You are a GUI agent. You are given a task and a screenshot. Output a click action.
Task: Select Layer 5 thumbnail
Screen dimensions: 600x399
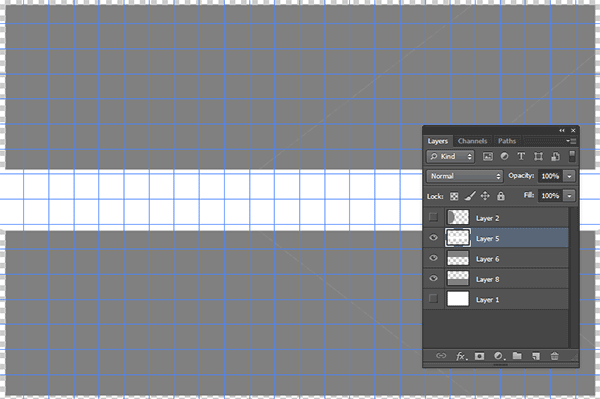tap(458, 238)
